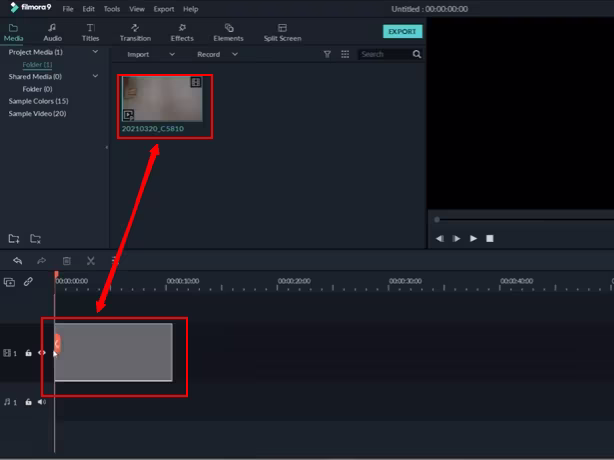This screenshot has width=614, height=460.
Task: Select Sample Colors (15)
Action: click(38, 101)
